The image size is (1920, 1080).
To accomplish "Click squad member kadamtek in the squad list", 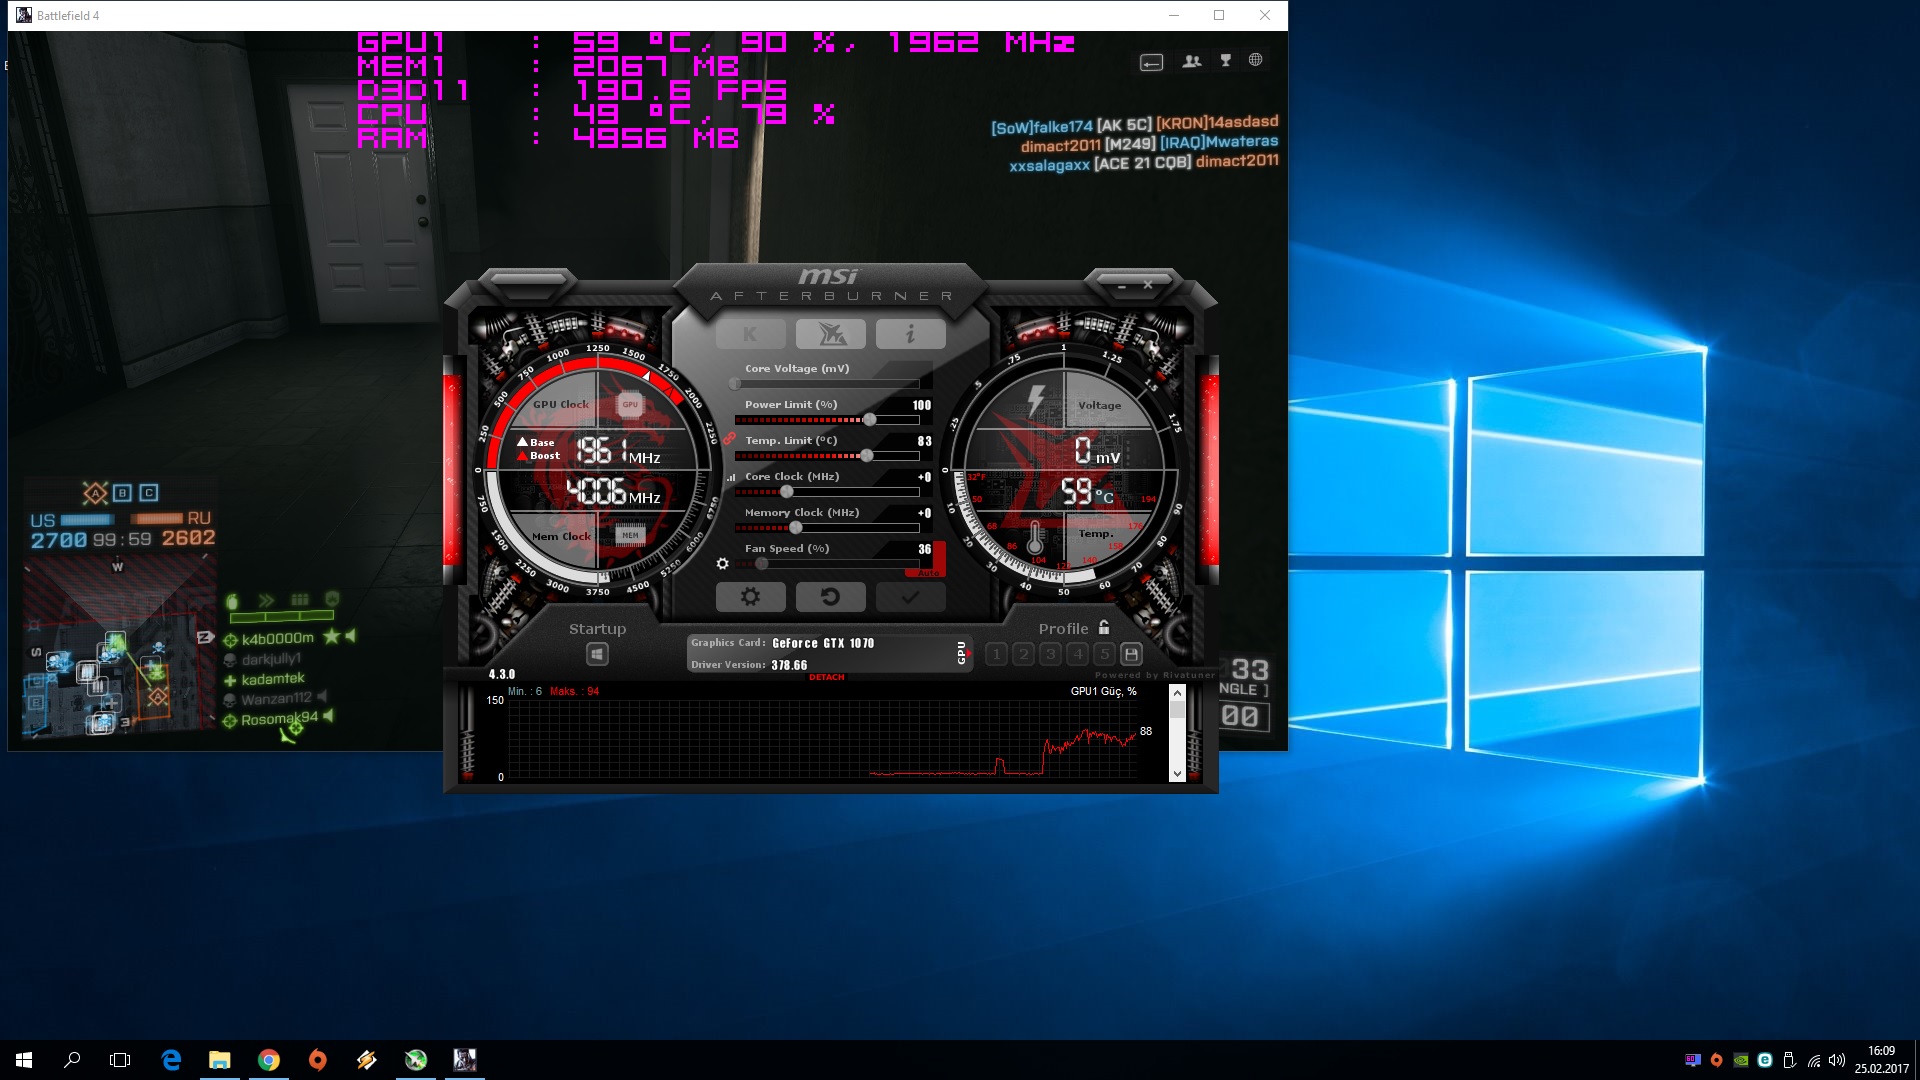I will (273, 679).
